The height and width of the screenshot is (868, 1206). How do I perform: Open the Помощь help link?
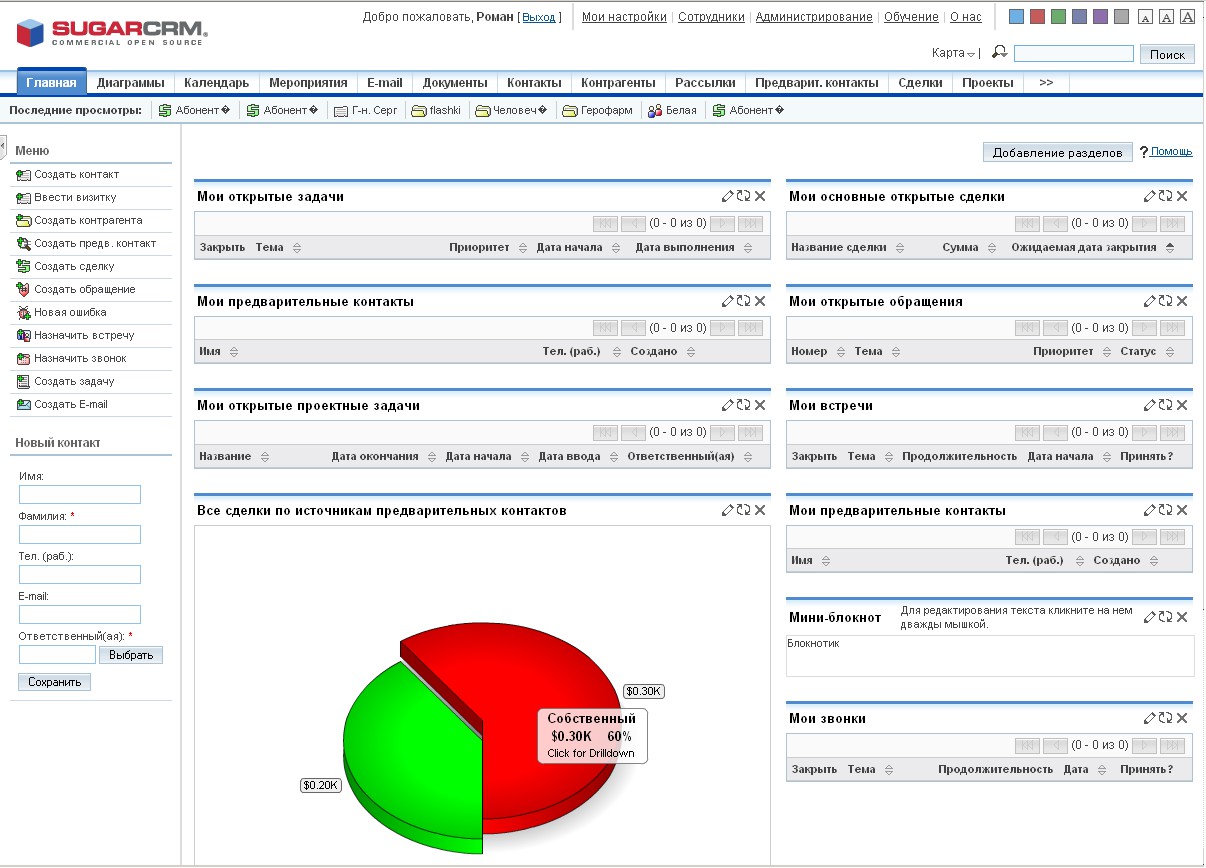(x=1171, y=151)
